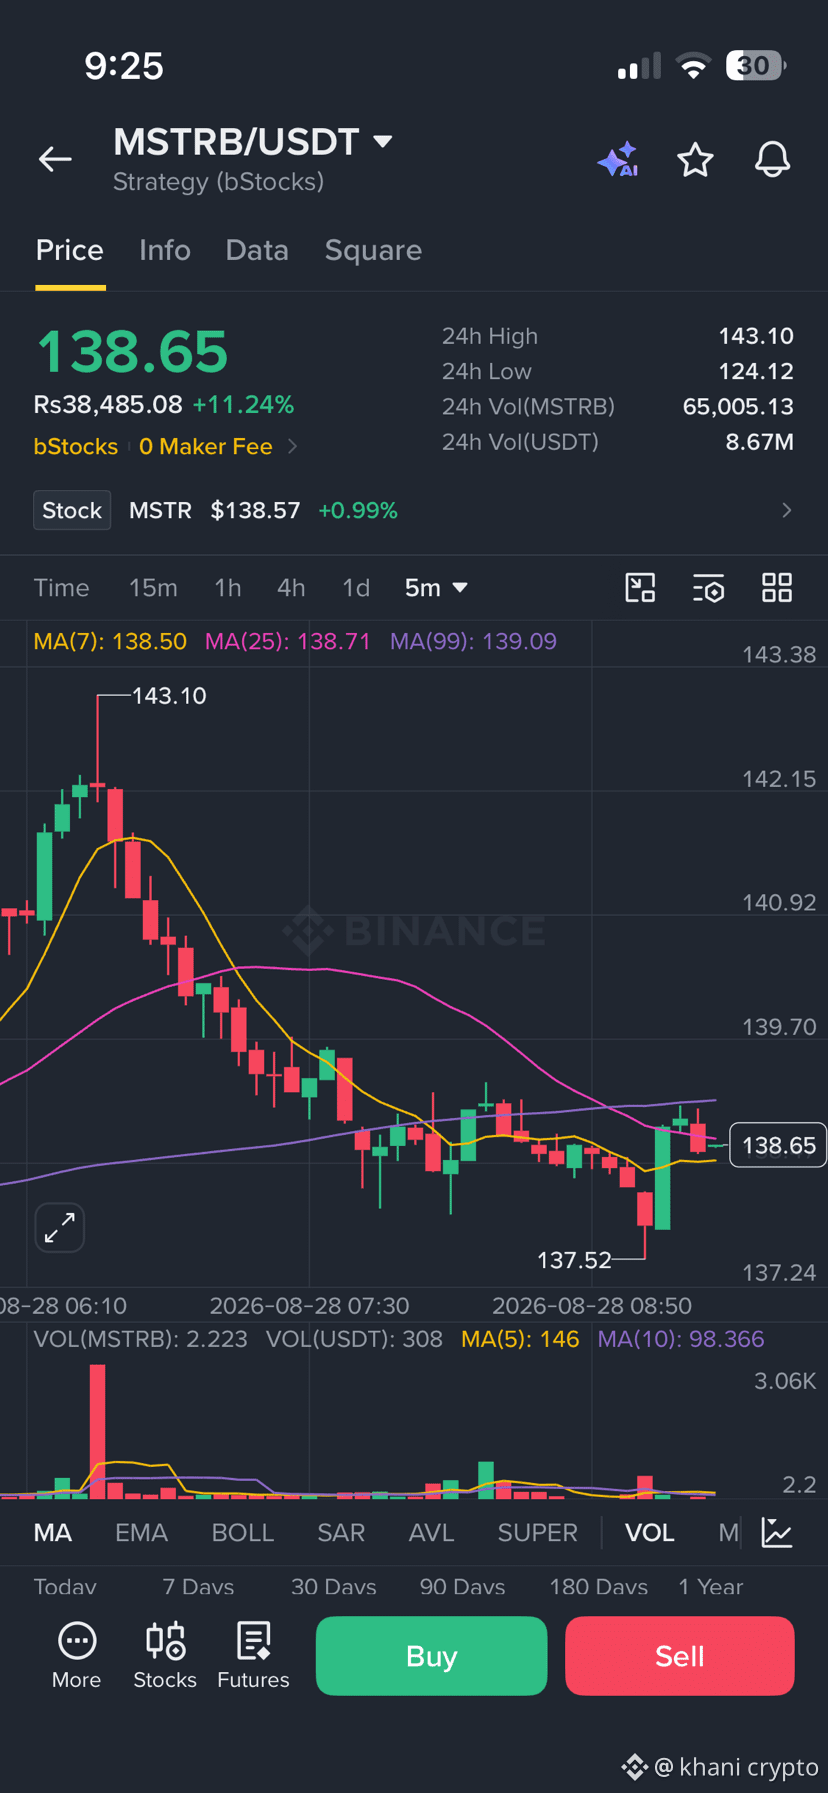
Task: Toggle the MA indicator
Action: (53, 1533)
